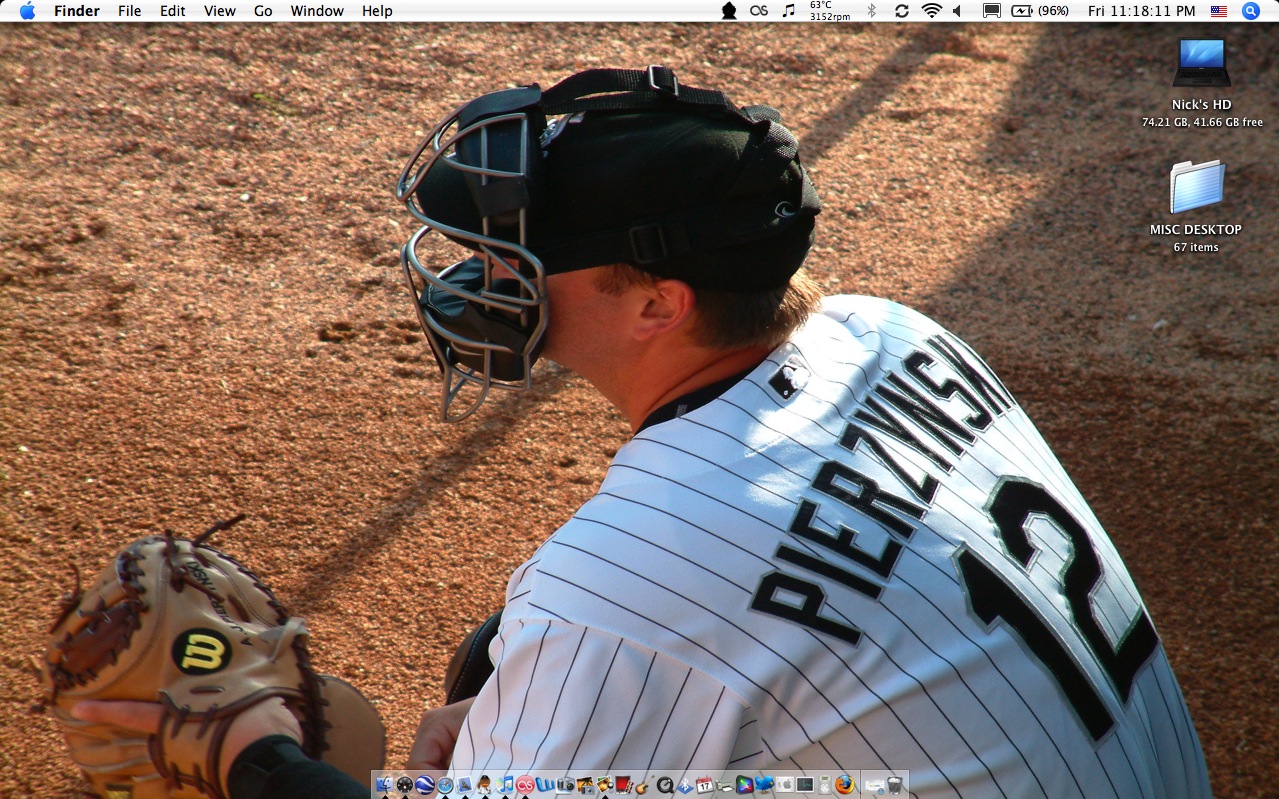Open iCal from the Dock
The image size is (1279, 799).
704,785
